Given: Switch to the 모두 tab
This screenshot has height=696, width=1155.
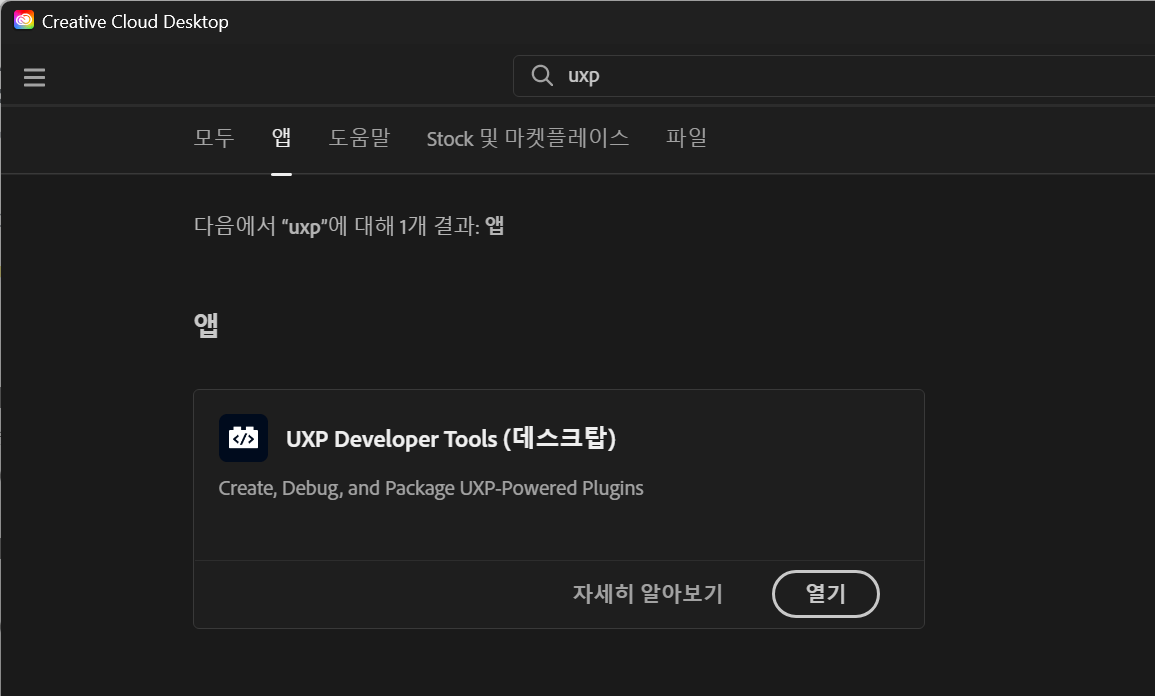Looking at the screenshot, I should point(214,138).
